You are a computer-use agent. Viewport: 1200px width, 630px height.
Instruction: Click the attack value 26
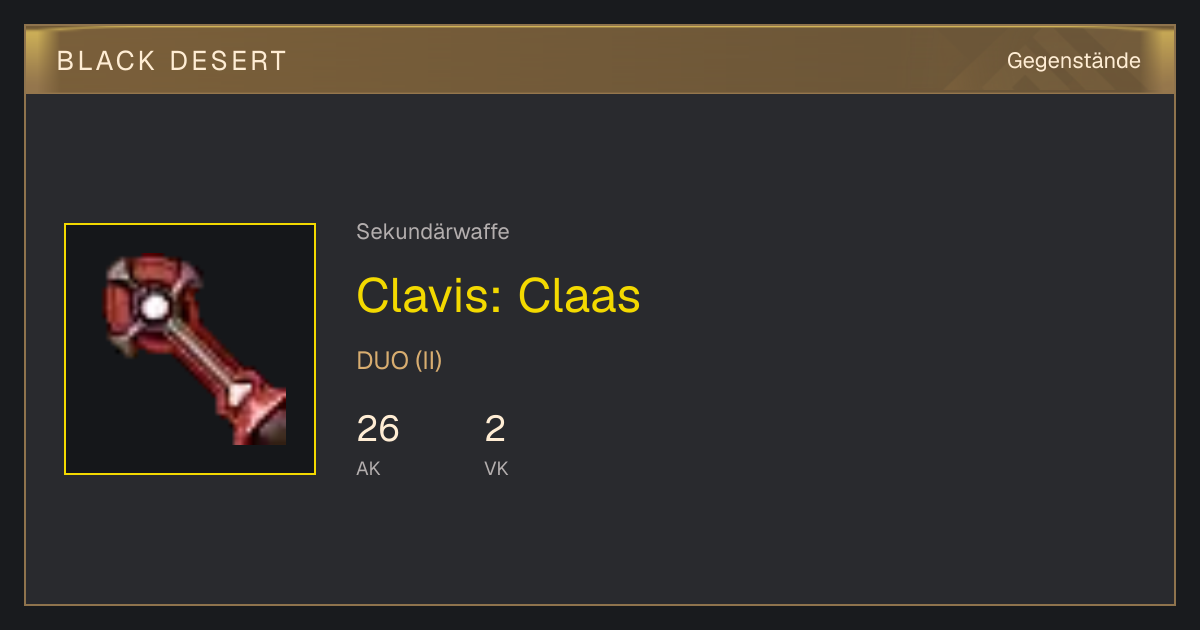pyautogui.click(x=378, y=429)
